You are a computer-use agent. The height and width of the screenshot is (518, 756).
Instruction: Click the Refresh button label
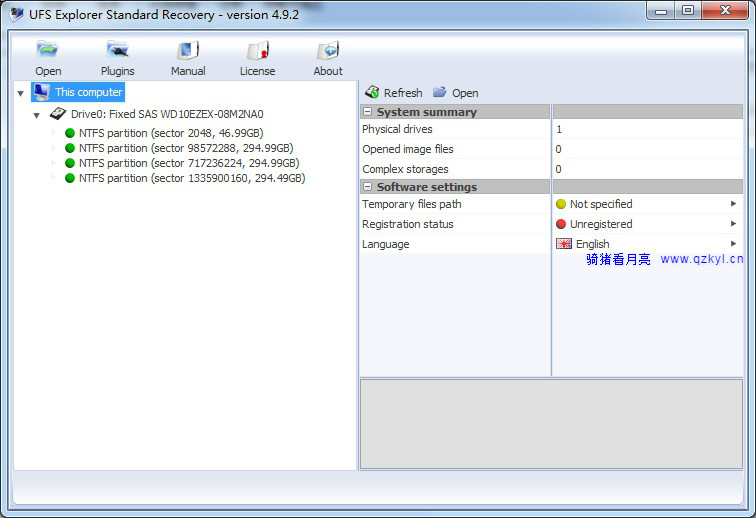point(403,93)
